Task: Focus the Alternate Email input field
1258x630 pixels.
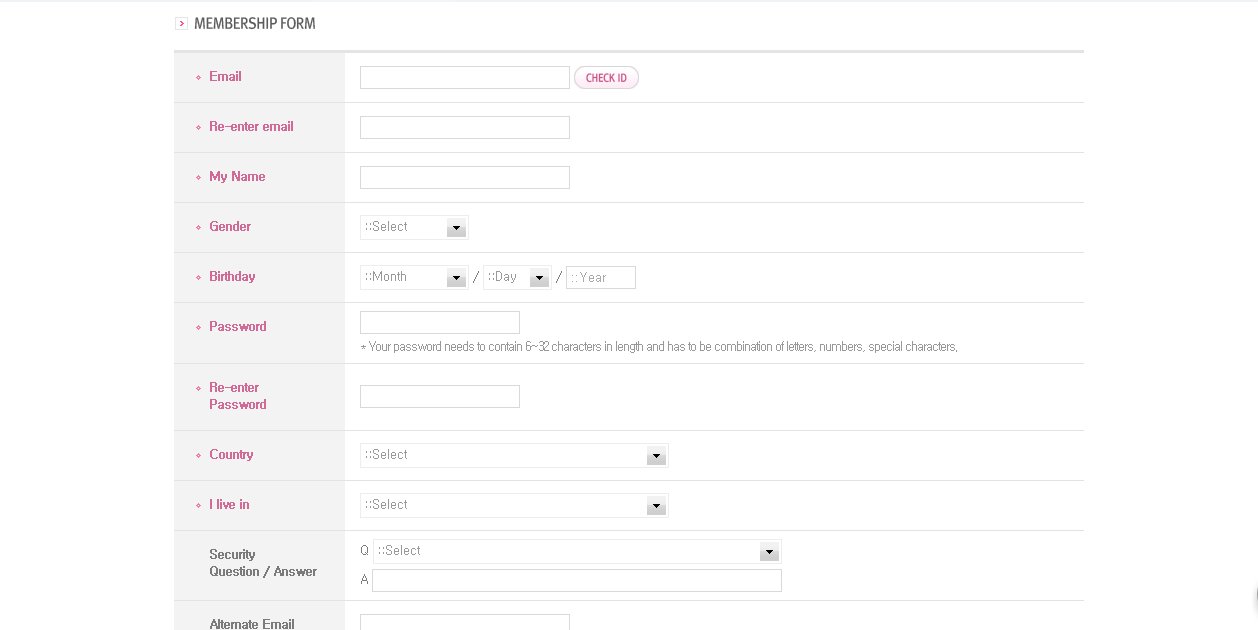Action: [464, 623]
